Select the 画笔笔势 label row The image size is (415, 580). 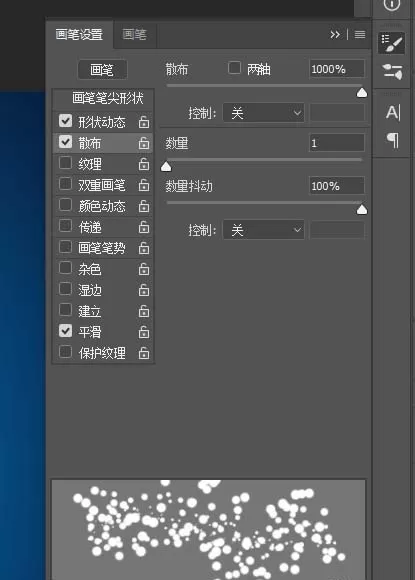pyautogui.click(x=102, y=248)
